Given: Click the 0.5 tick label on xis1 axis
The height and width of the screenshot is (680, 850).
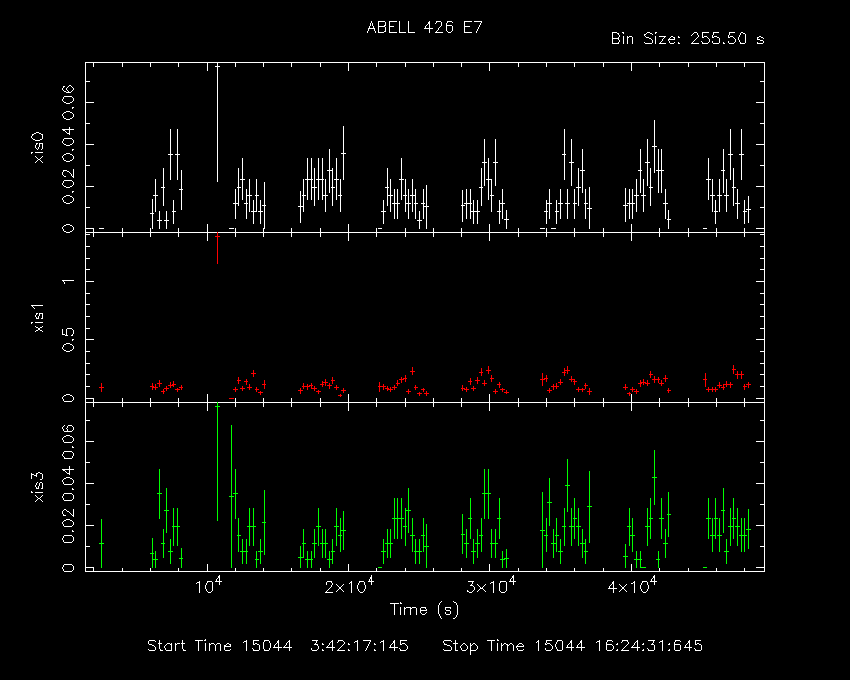Looking at the screenshot, I should coord(68,340).
